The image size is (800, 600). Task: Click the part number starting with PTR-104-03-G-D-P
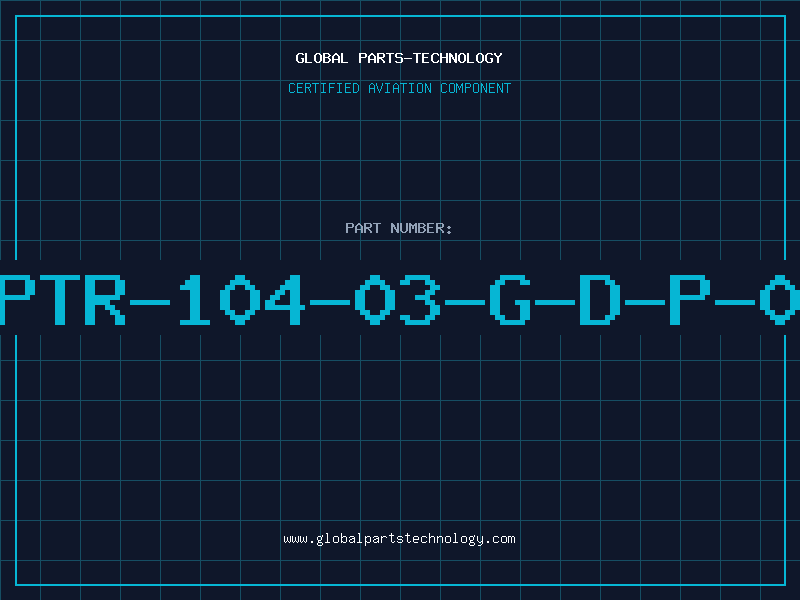click(x=400, y=299)
